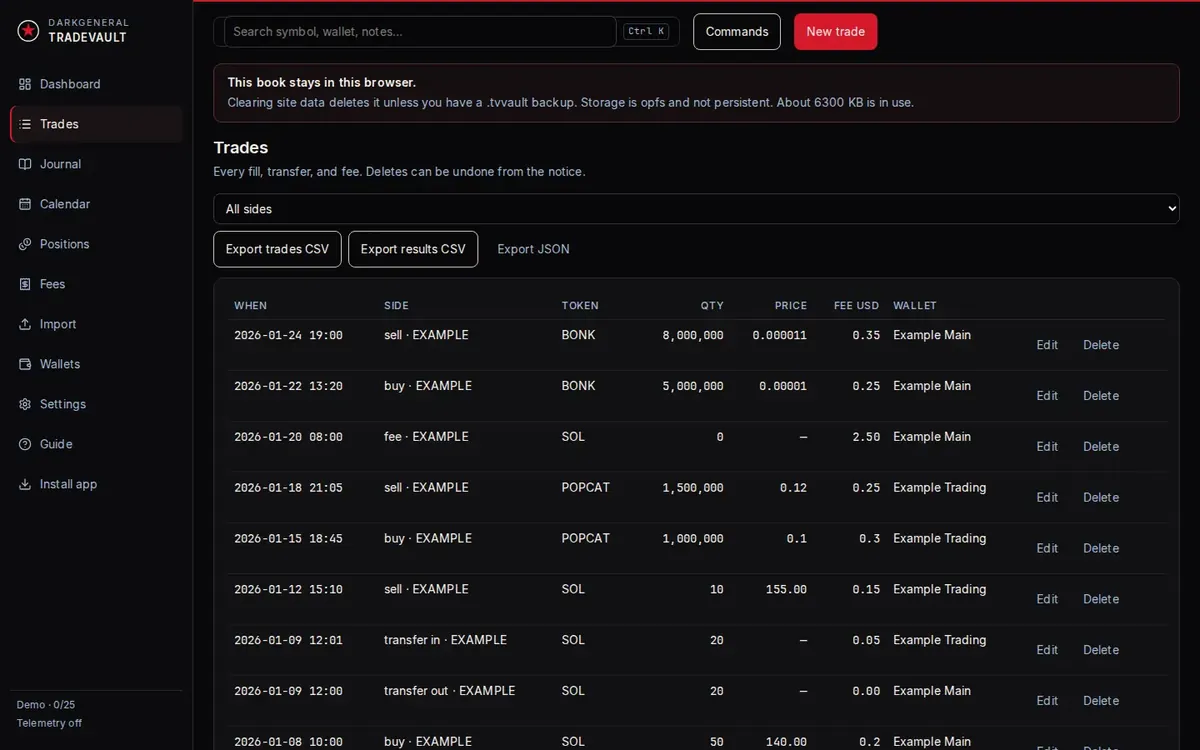Expand the All sides filter dropdown

[696, 209]
